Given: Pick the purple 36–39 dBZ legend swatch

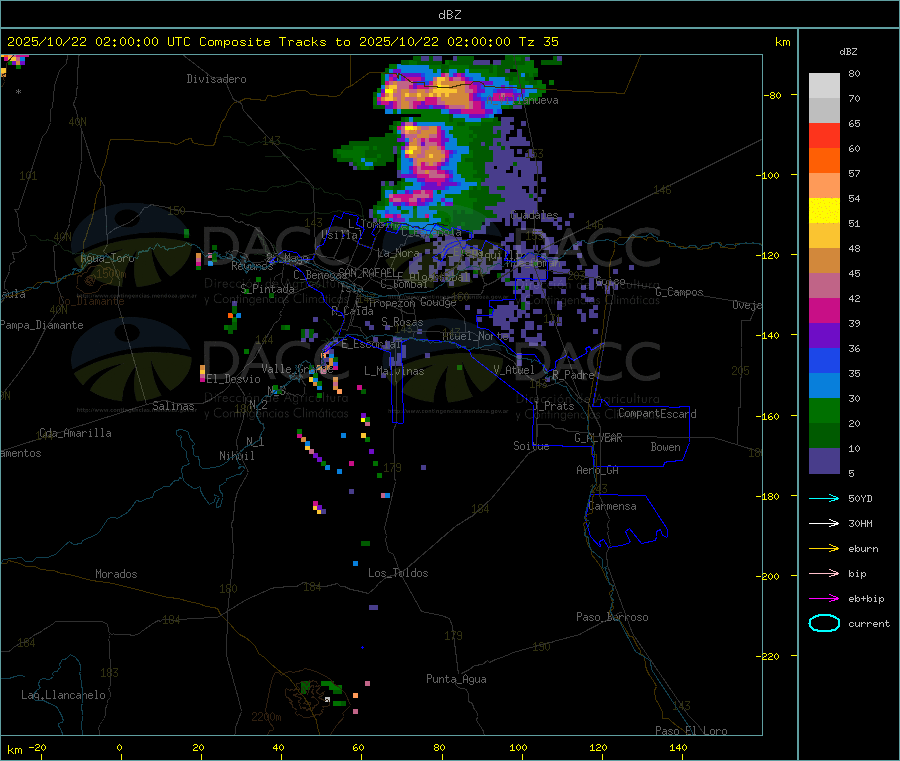Looking at the screenshot, I should click(824, 336).
